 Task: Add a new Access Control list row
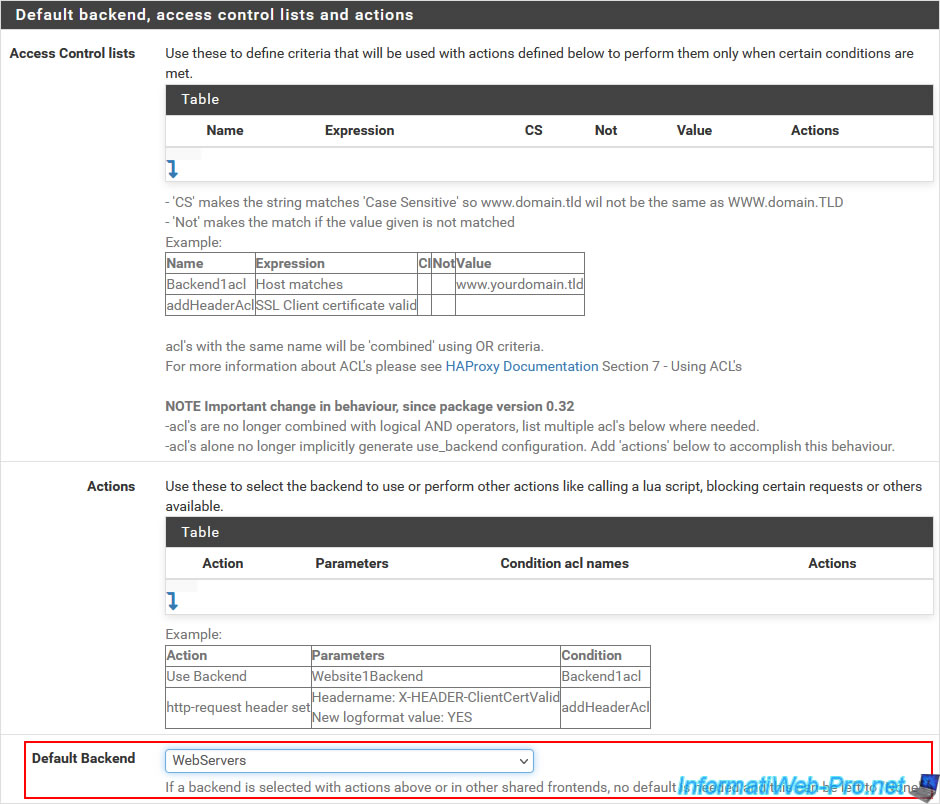click(x=173, y=169)
